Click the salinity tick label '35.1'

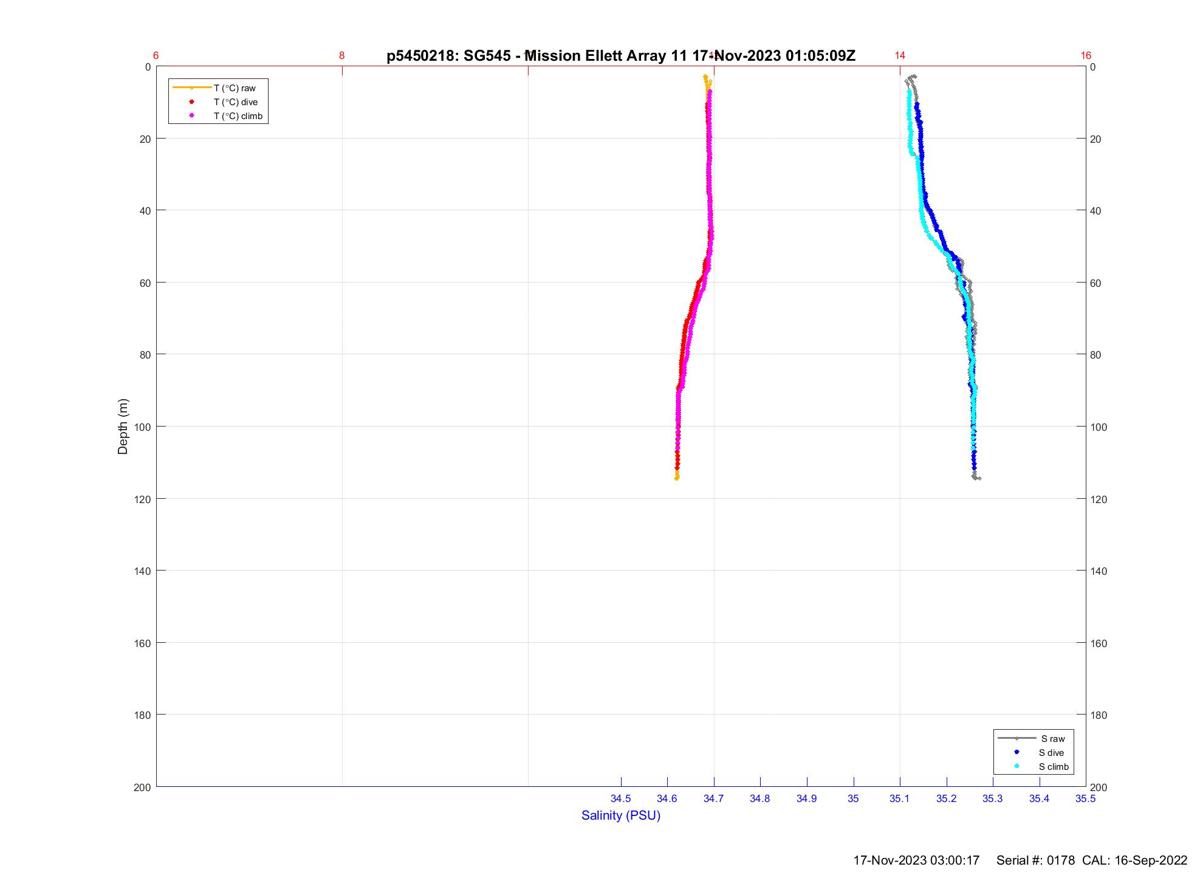900,799
